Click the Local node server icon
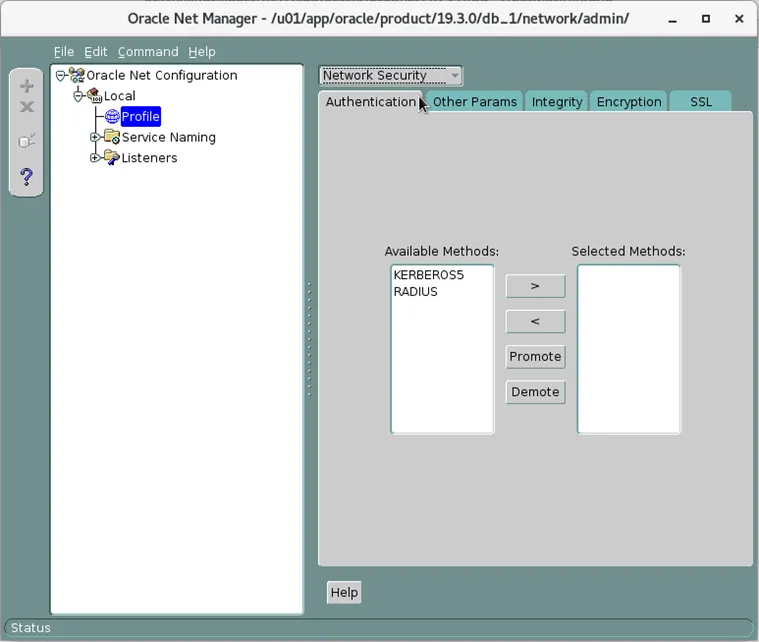This screenshot has height=642, width=759. [94, 95]
